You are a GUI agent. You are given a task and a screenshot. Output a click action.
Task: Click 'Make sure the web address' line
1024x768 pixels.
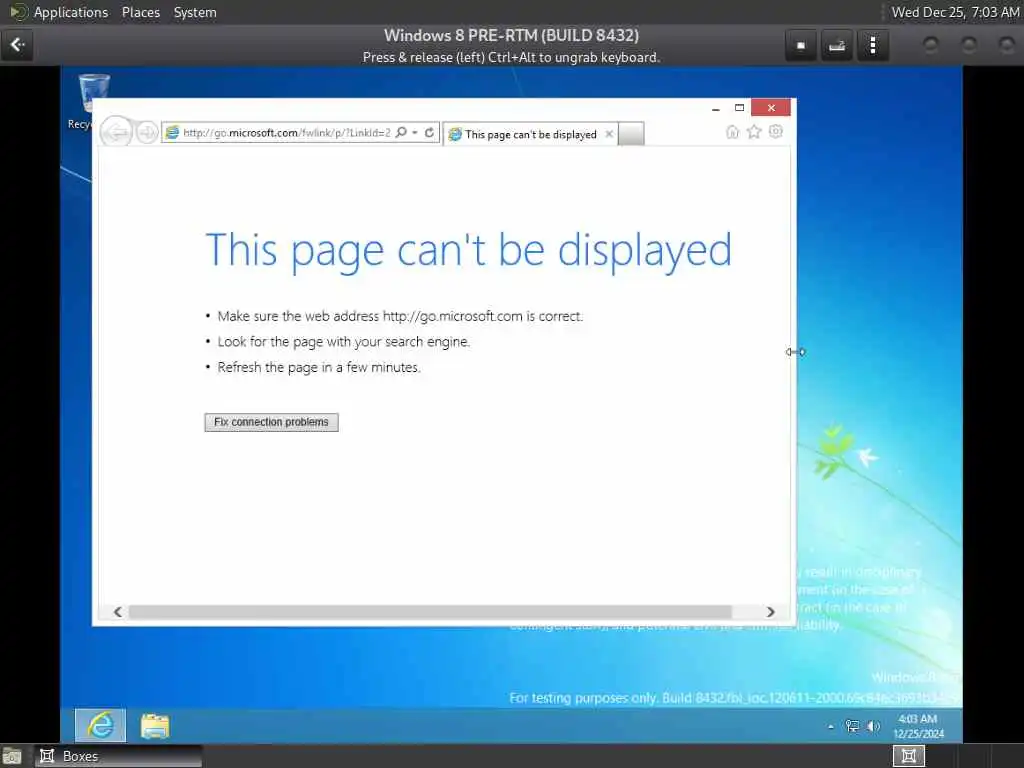[x=400, y=316]
